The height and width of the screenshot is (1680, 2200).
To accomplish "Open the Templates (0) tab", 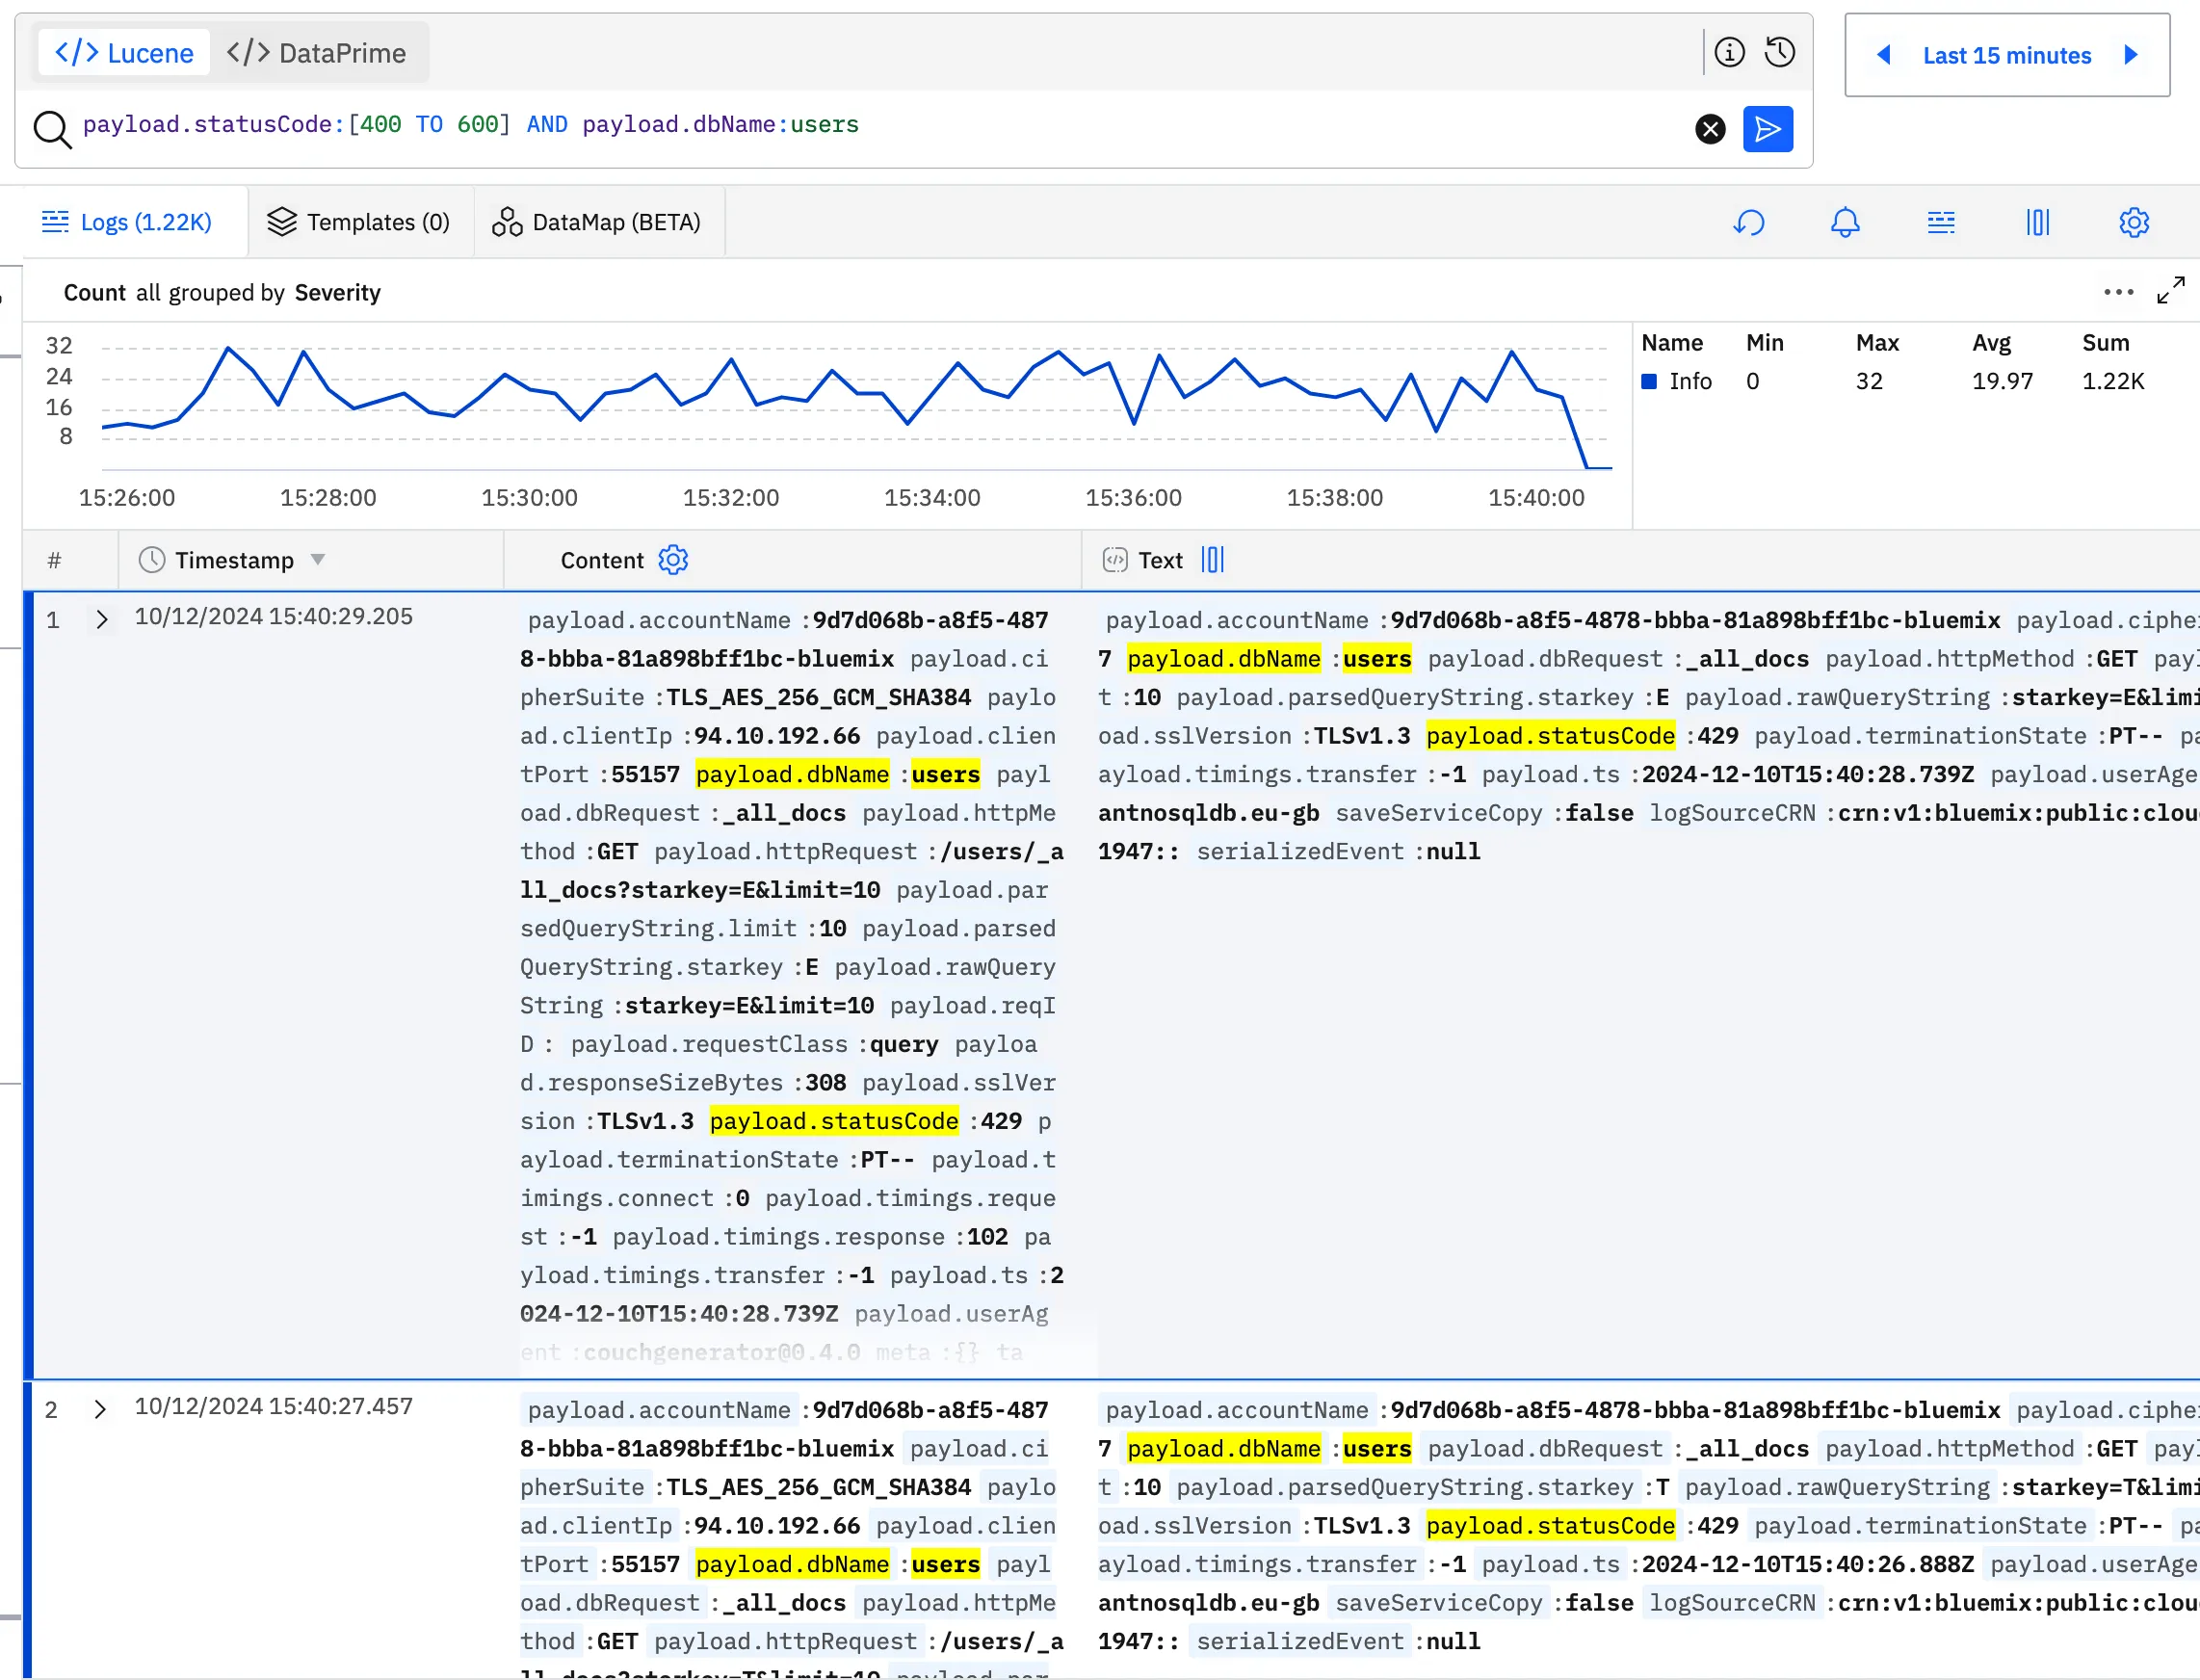I will tap(359, 222).
